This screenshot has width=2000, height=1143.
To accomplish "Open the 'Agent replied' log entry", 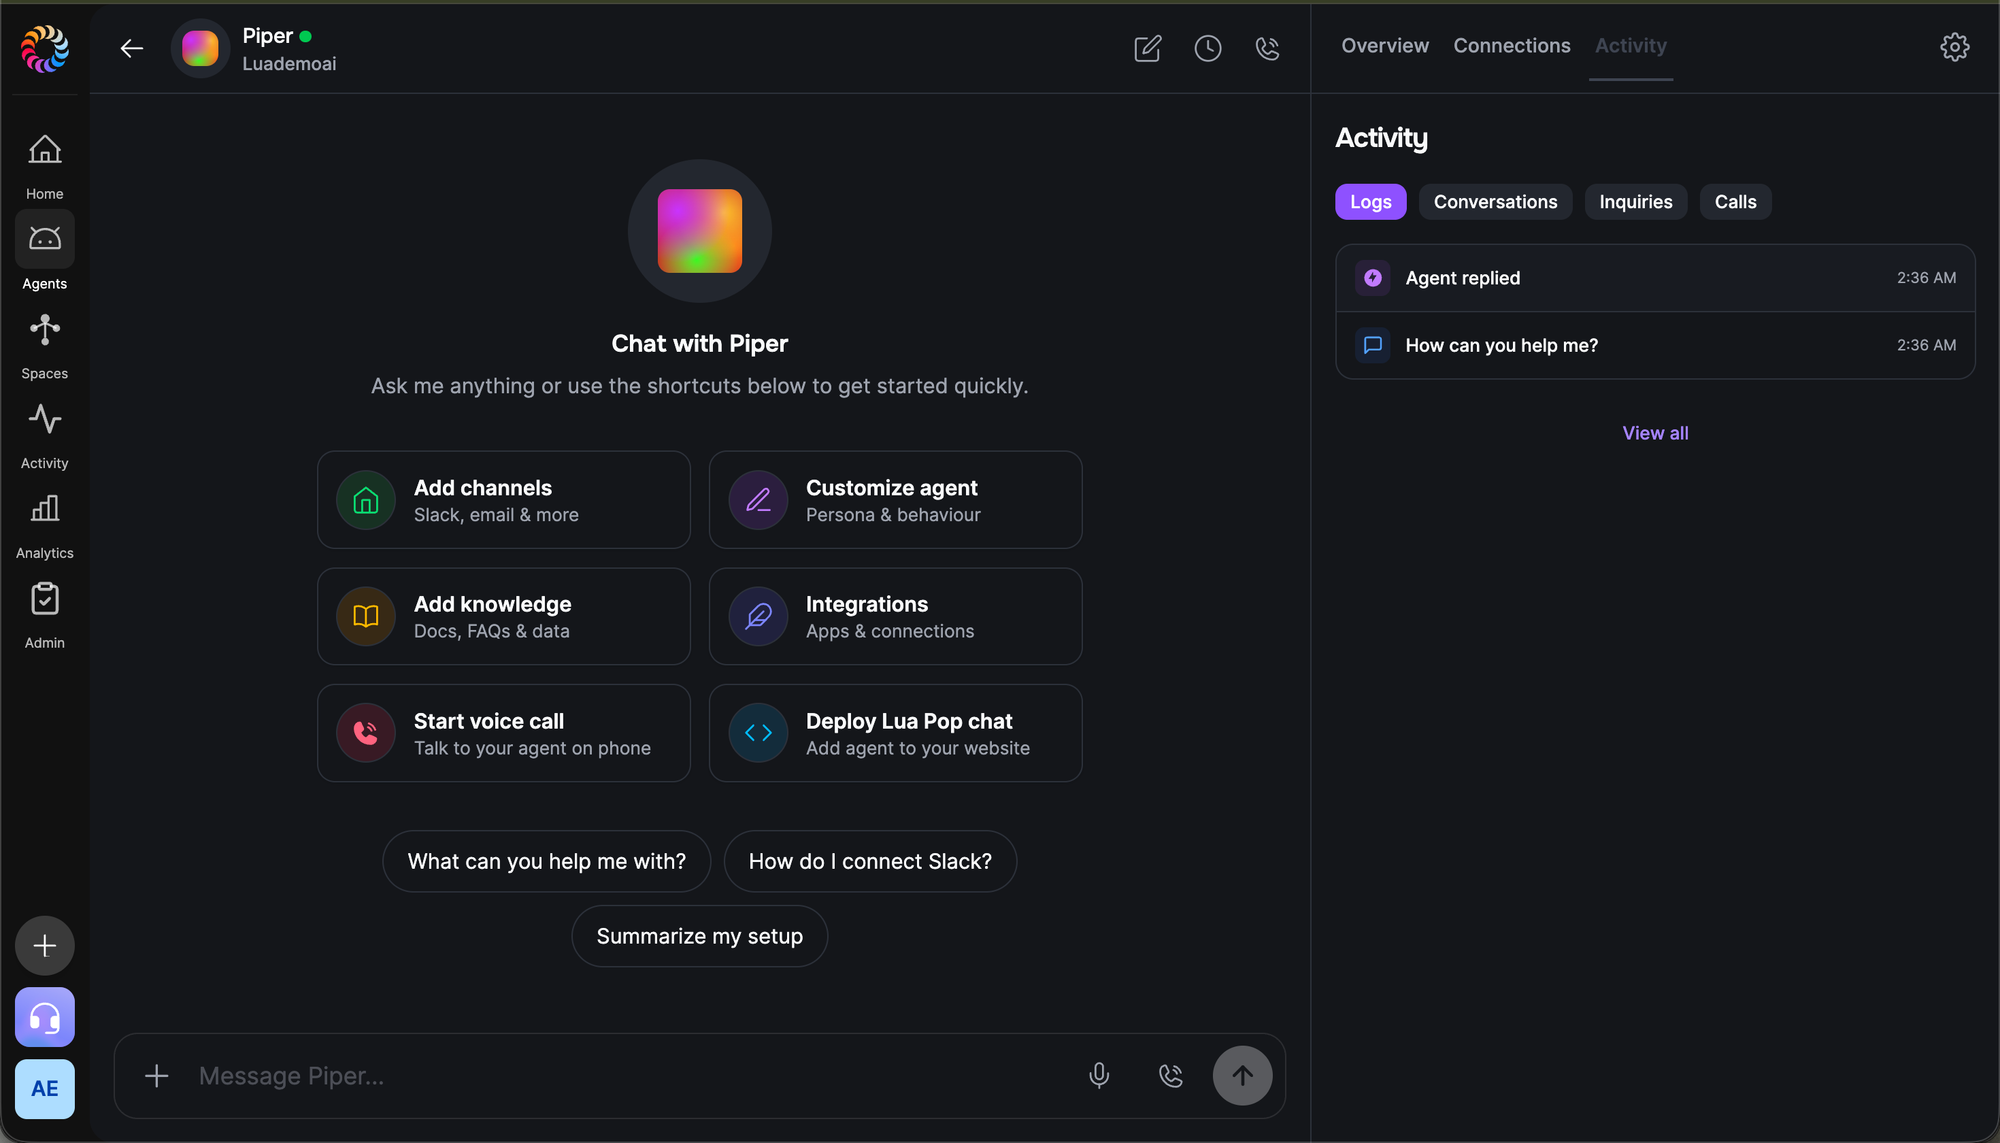I will (1656, 278).
